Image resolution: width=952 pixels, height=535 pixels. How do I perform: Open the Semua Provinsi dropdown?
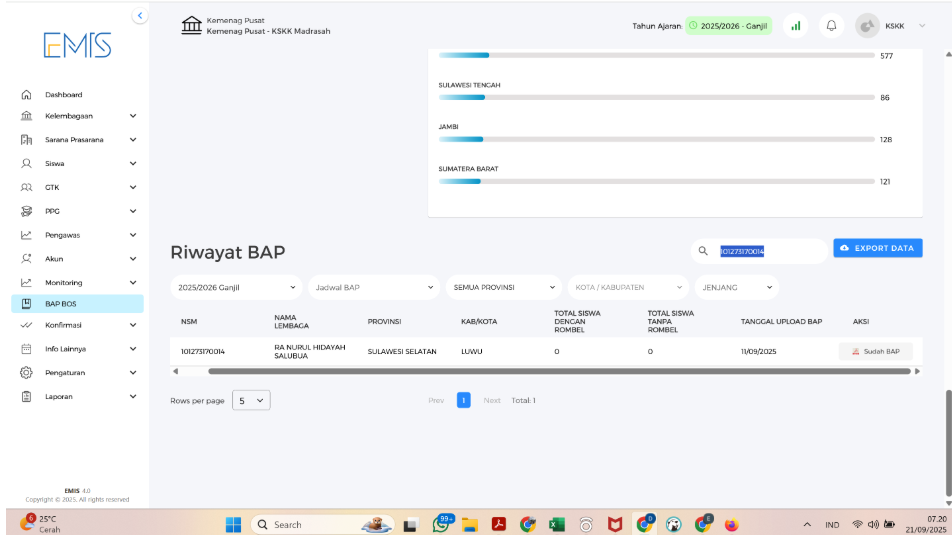click(x=504, y=287)
